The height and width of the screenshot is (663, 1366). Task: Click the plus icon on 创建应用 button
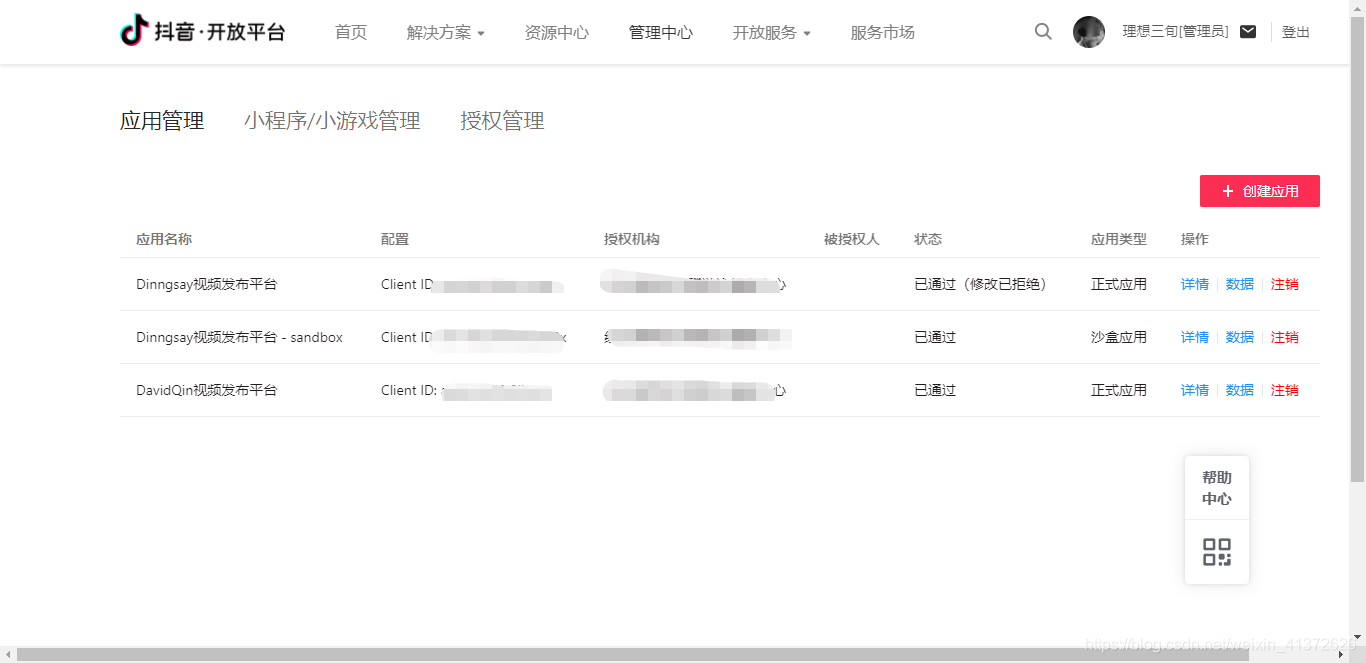click(x=1228, y=190)
